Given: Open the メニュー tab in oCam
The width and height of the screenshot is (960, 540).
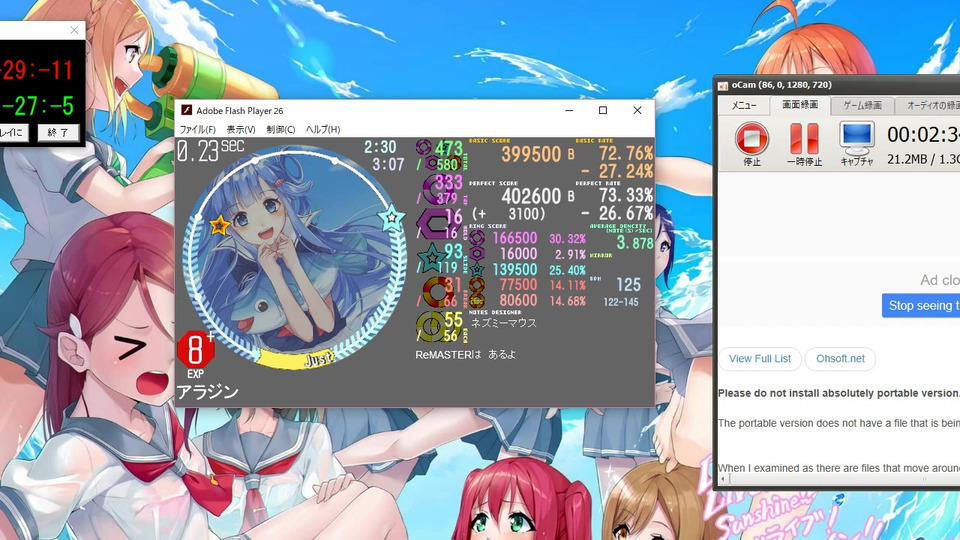Looking at the screenshot, I should (744, 105).
